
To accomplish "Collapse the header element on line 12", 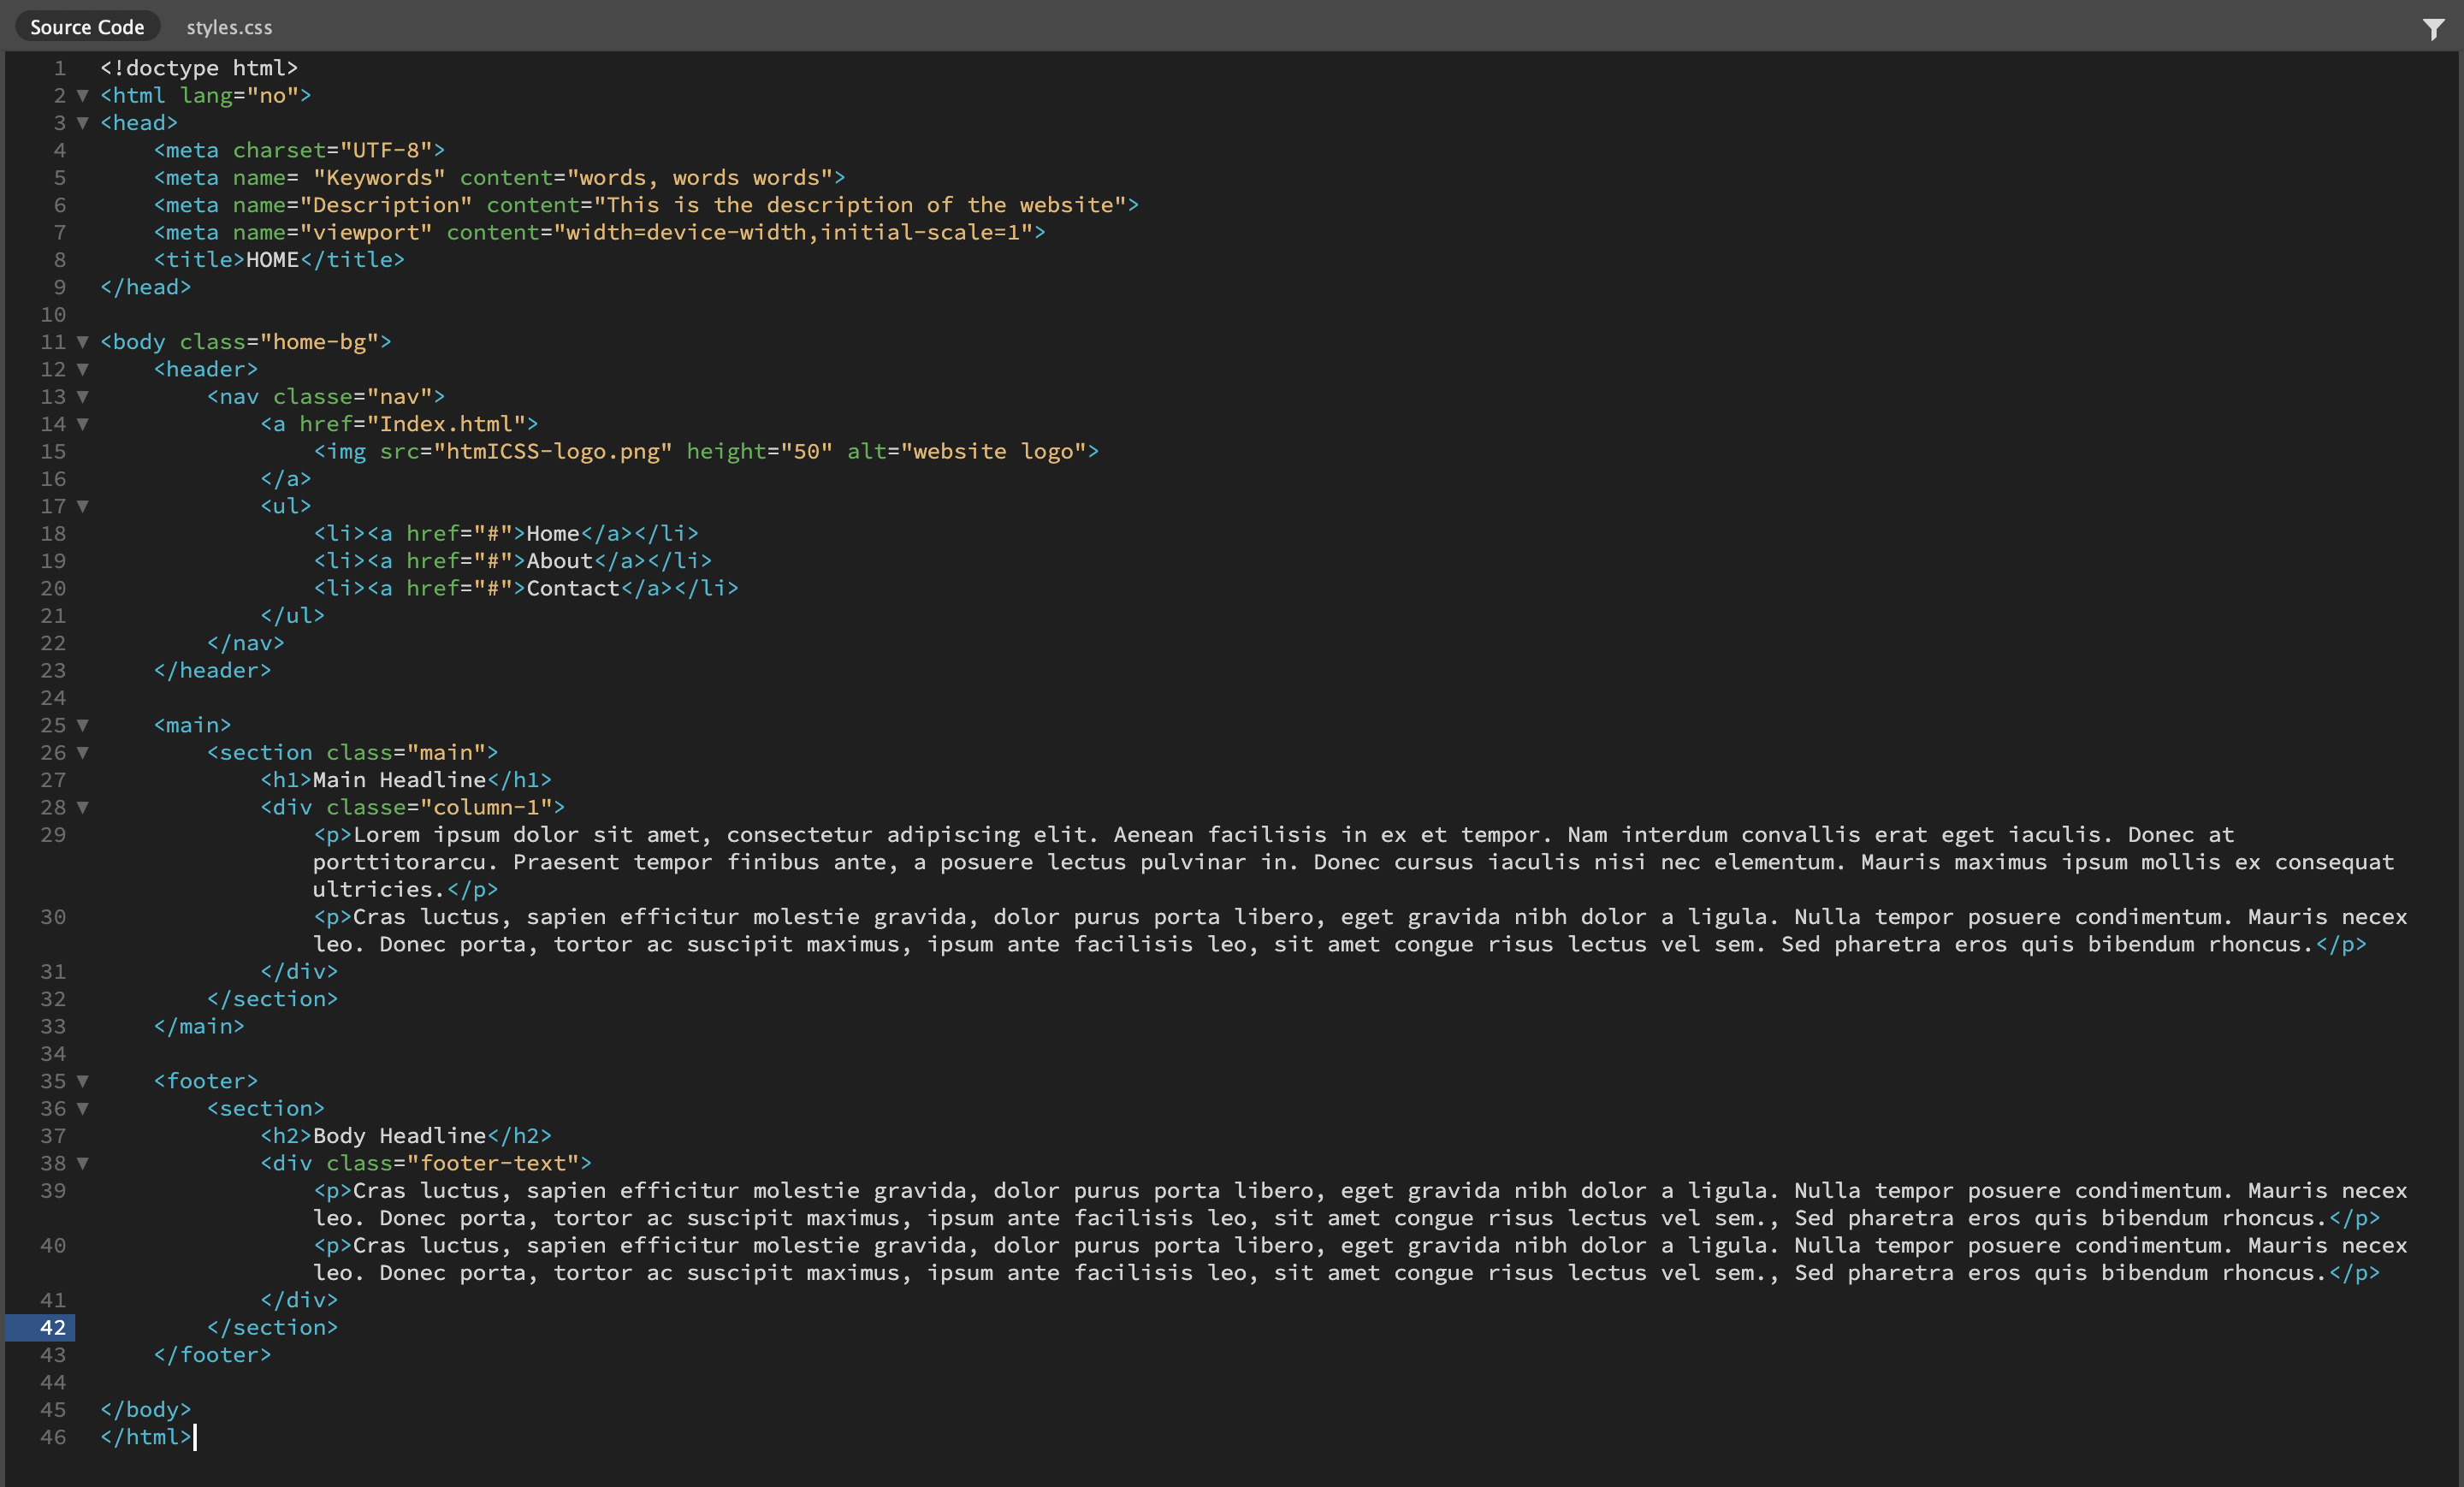I will tap(83, 370).
